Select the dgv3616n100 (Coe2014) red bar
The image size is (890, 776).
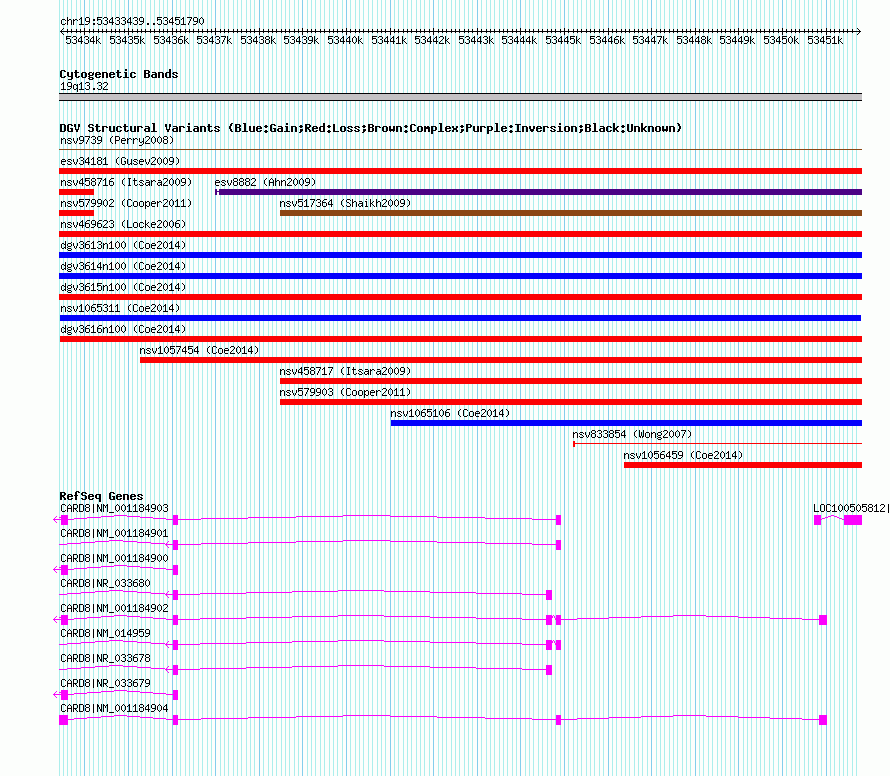tap(460, 339)
